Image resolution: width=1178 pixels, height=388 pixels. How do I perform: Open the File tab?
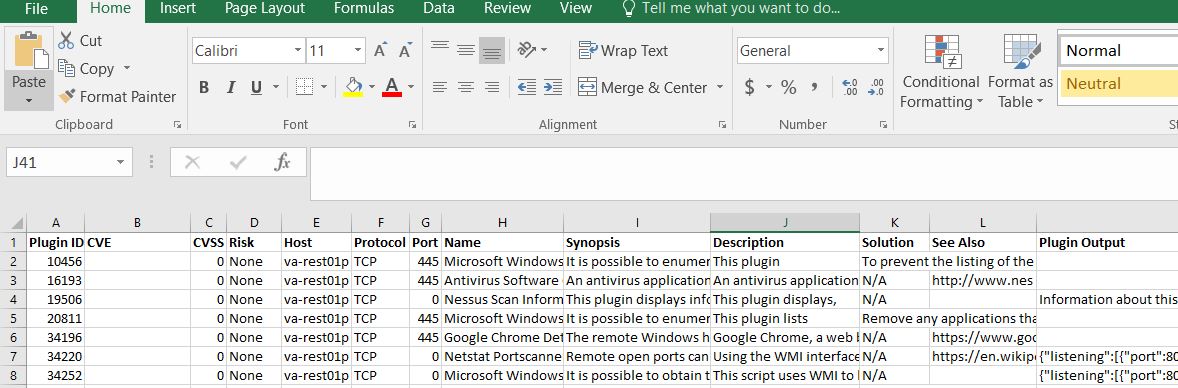[36, 9]
